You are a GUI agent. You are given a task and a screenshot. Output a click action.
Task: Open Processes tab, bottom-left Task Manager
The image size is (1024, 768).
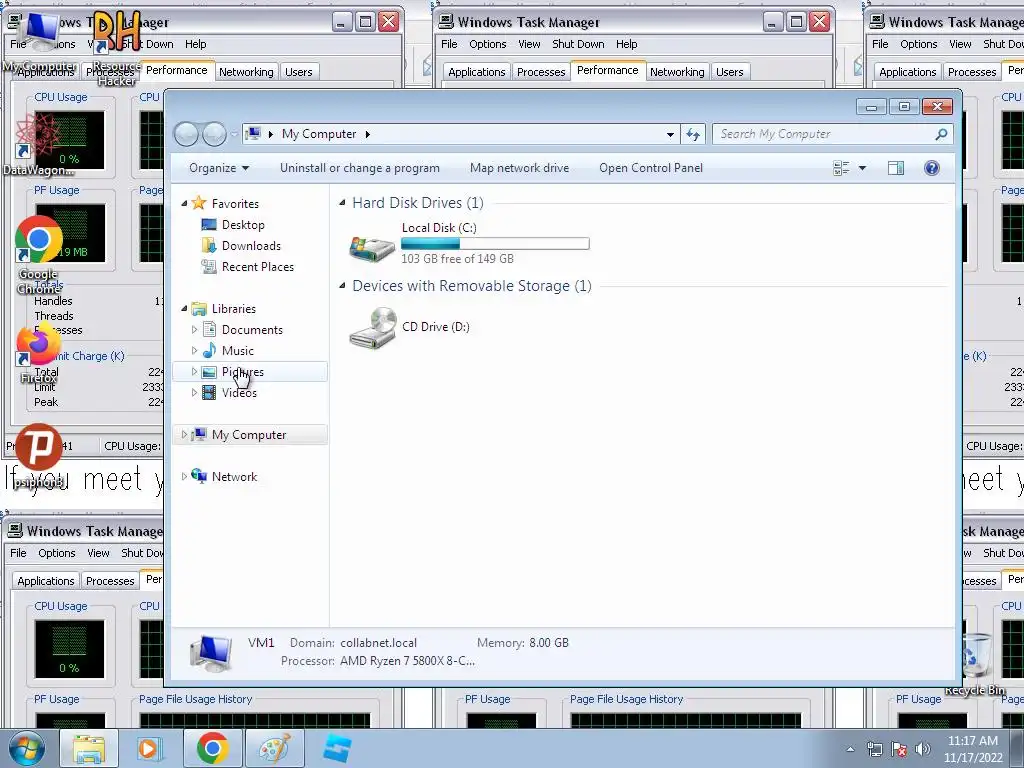[x=110, y=581]
